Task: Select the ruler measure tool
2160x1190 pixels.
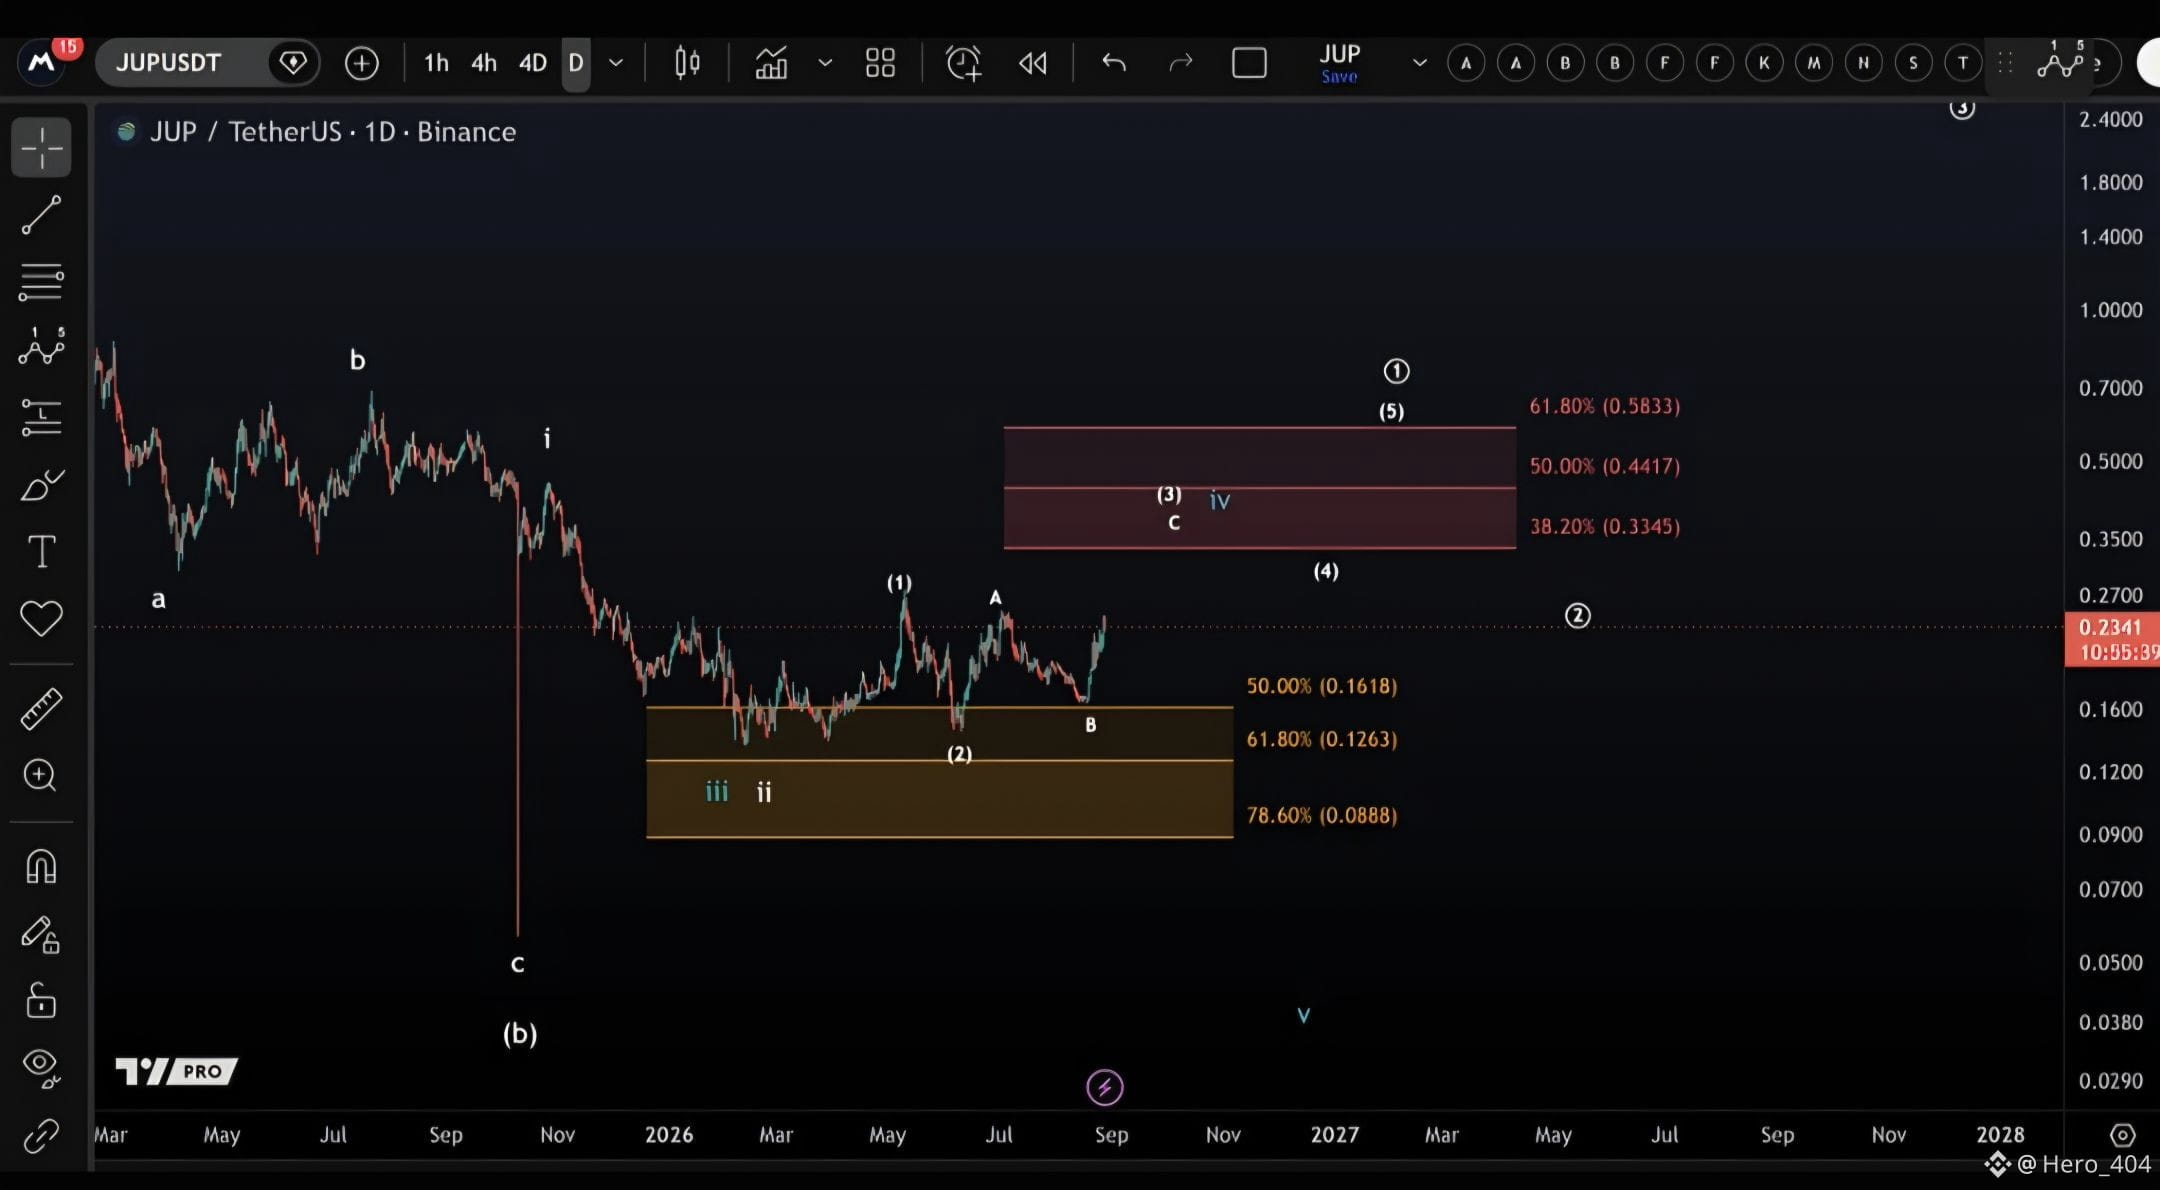Action: coord(41,708)
